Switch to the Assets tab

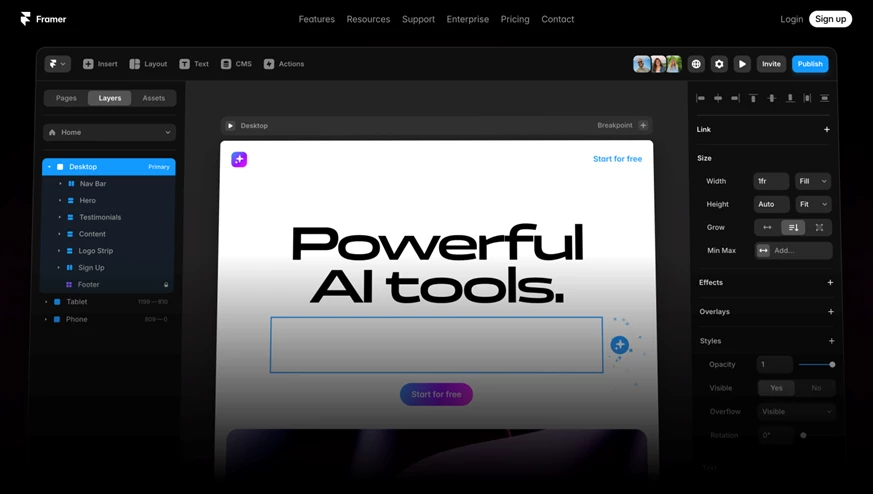(154, 98)
